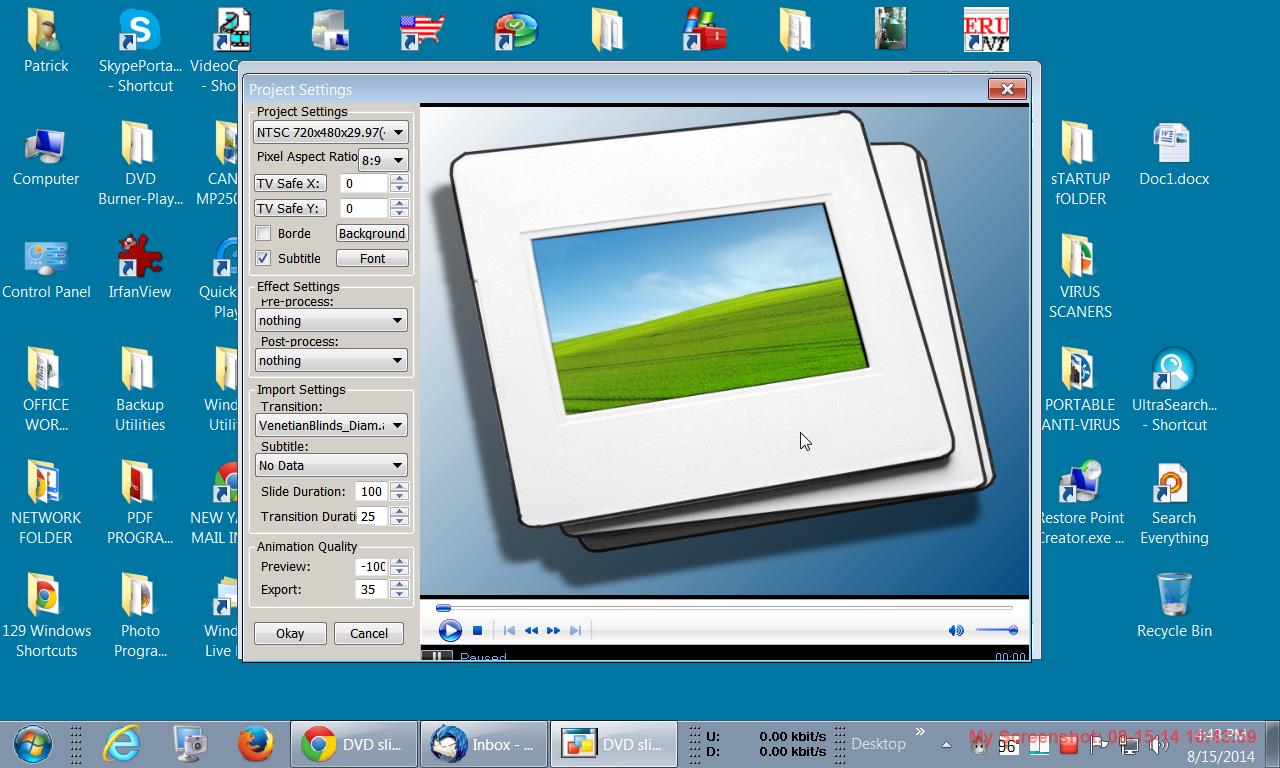Viewport: 1280px width, 768px height.
Task: Open the SkypePortable shortcut icon
Action: tap(140, 50)
